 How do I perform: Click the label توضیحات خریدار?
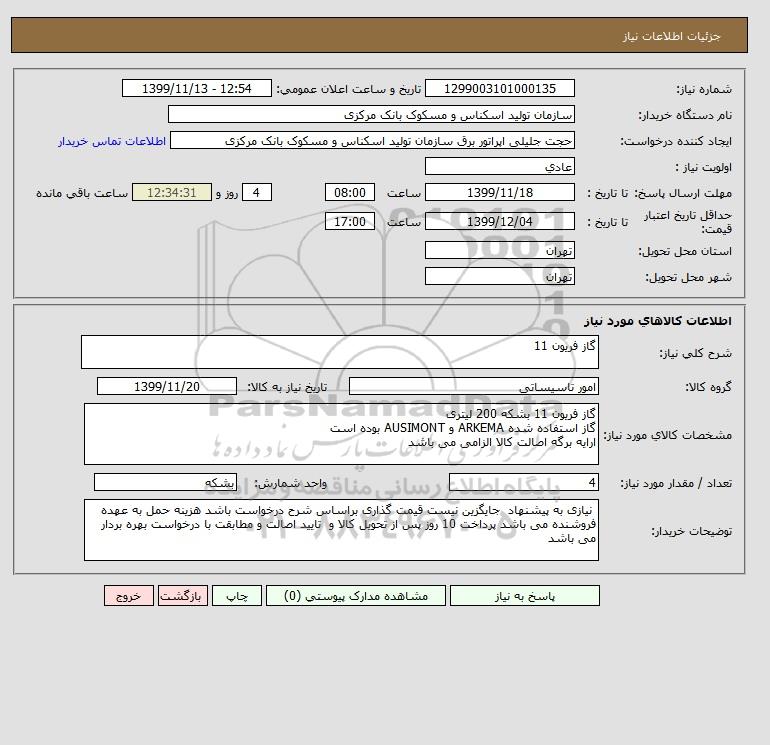[691, 531]
